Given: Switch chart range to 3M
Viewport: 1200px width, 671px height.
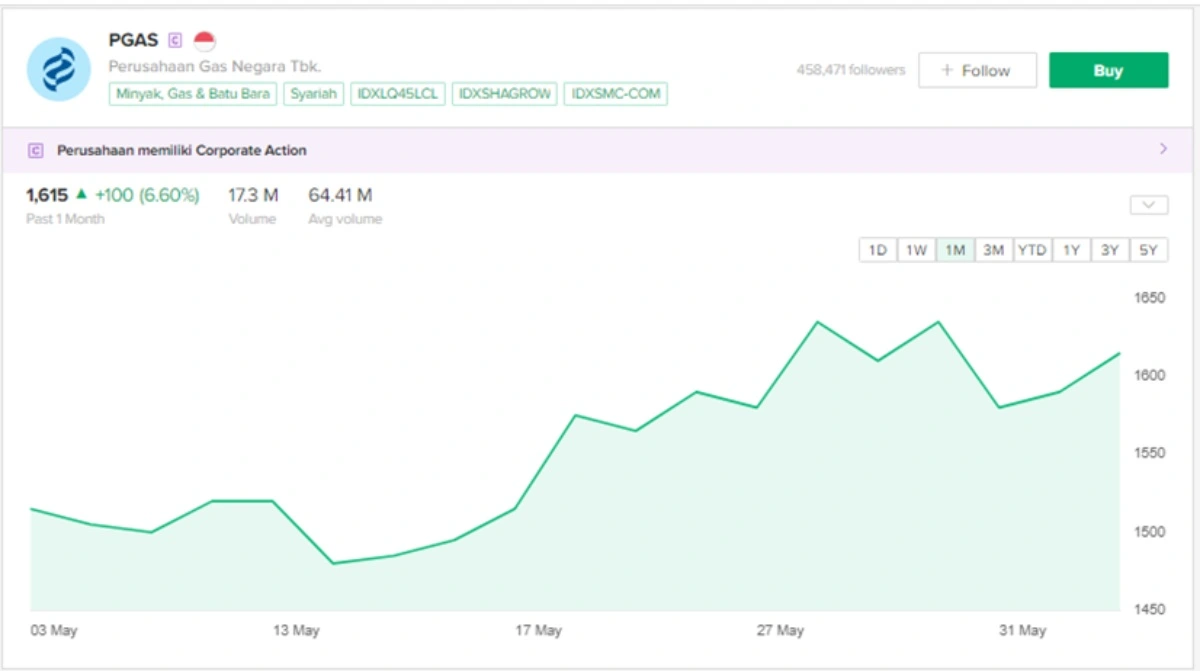Looking at the screenshot, I should coord(993,251).
